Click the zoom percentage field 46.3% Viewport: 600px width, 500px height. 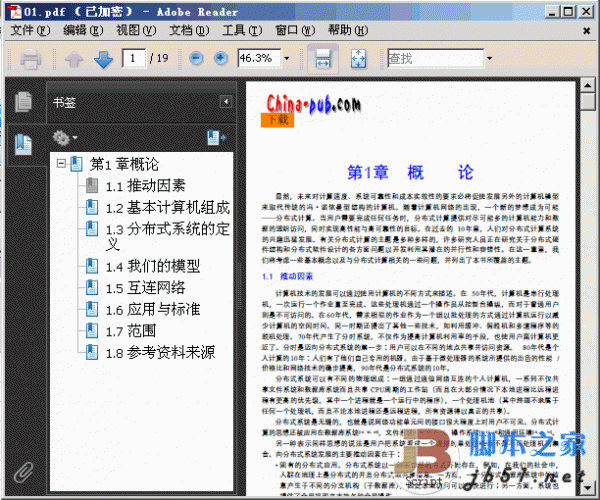[x=259, y=58]
